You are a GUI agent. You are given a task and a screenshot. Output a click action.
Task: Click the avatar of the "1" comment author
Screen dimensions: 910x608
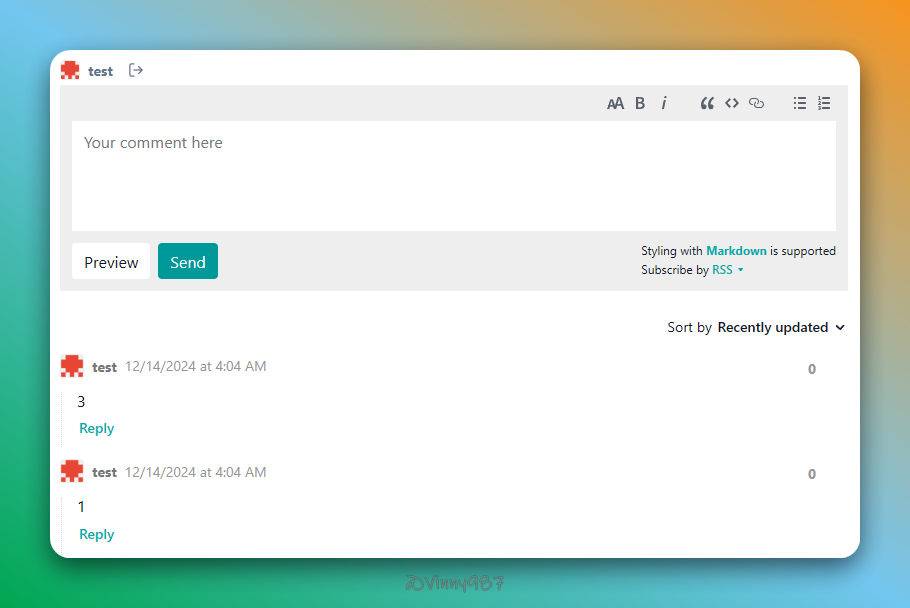[72, 471]
